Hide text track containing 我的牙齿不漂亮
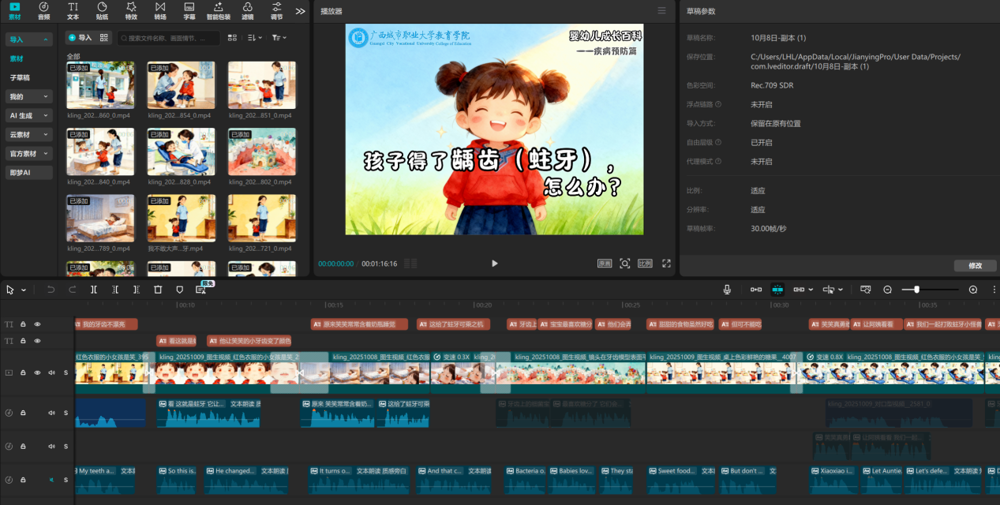The image size is (1000, 505). (x=37, y=325)
